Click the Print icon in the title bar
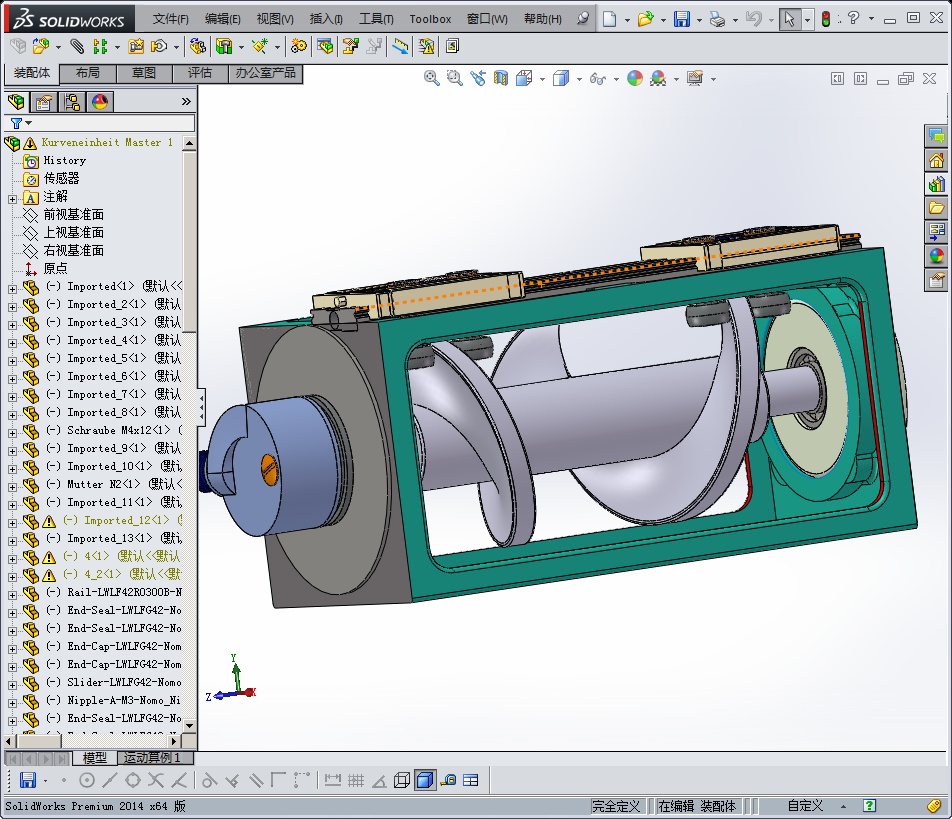 click(x=717, y=19)
